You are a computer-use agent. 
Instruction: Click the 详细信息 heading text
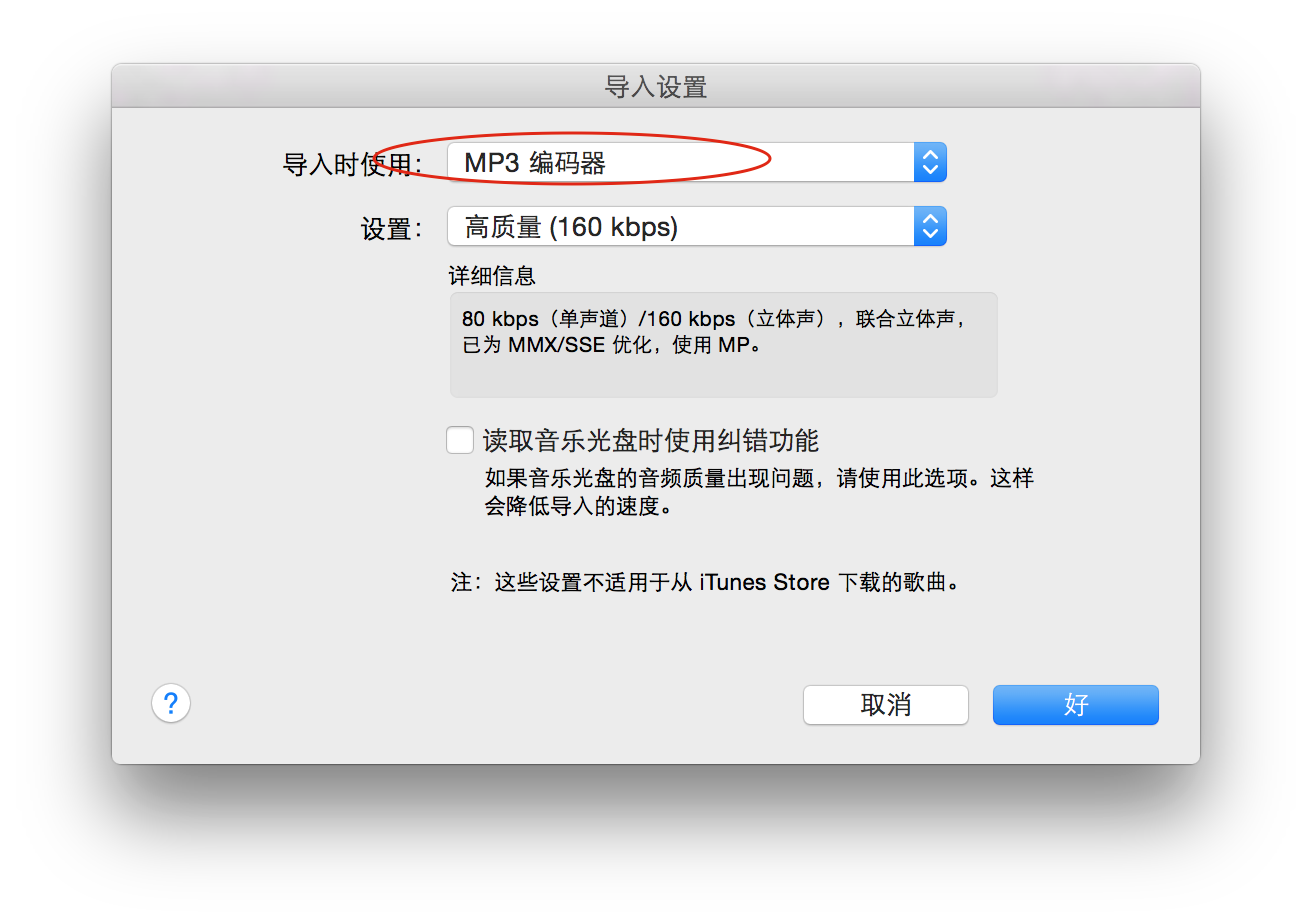pos(492,277)
